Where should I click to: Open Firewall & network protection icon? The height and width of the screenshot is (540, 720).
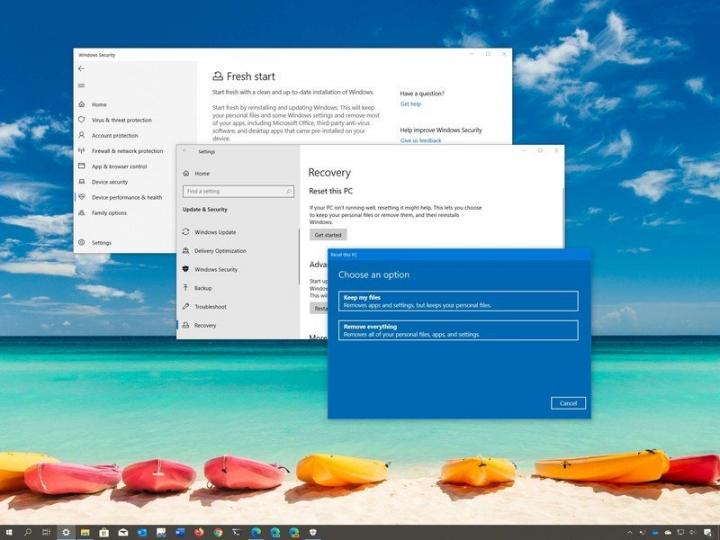tap(82, 151)
